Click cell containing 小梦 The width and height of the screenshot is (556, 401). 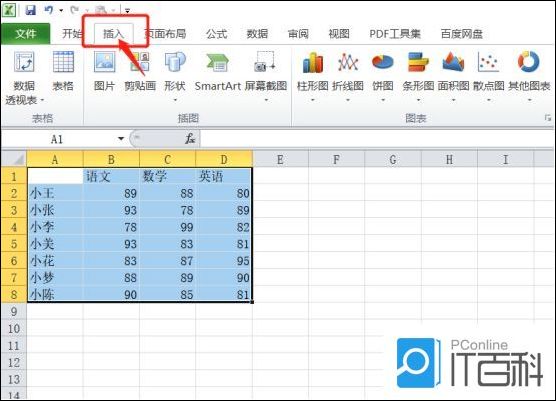pos(55,277)
